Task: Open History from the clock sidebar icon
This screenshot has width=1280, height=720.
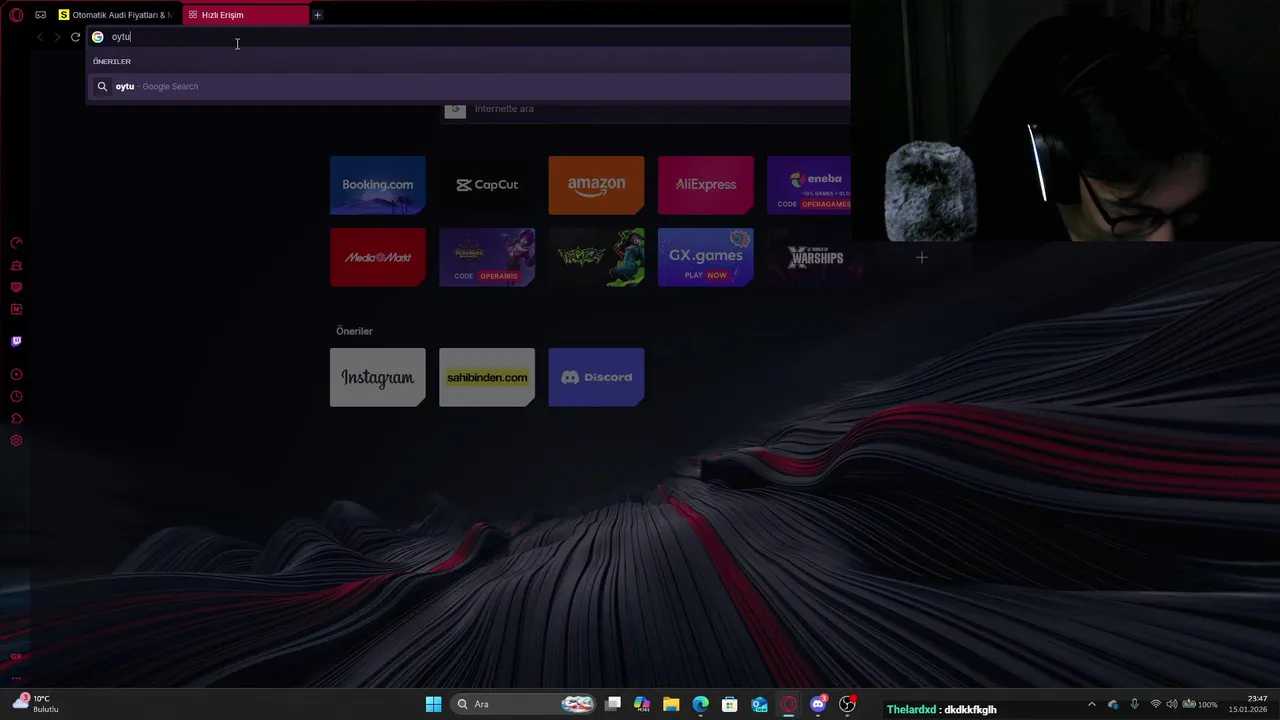Action: [x=16, y=396]
